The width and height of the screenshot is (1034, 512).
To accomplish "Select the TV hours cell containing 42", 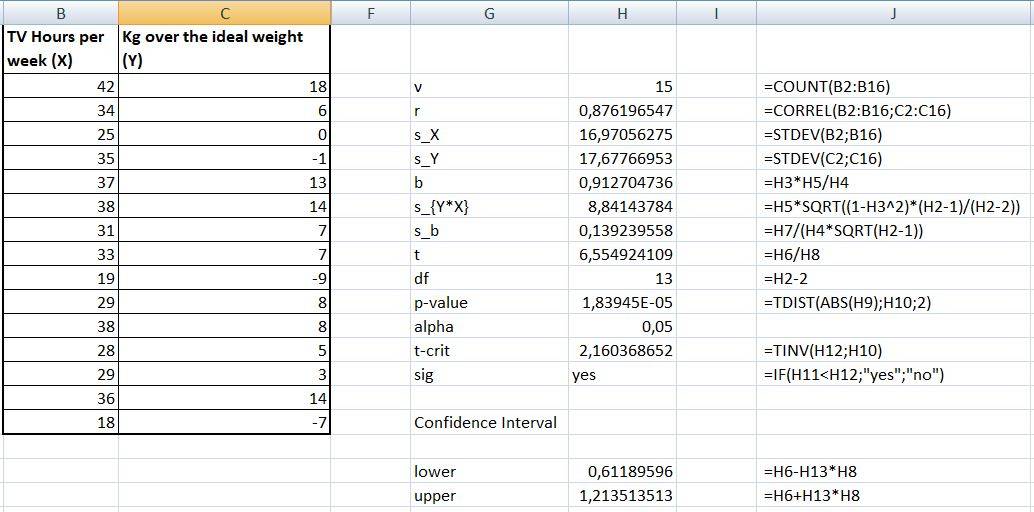I will click(60, 87).
